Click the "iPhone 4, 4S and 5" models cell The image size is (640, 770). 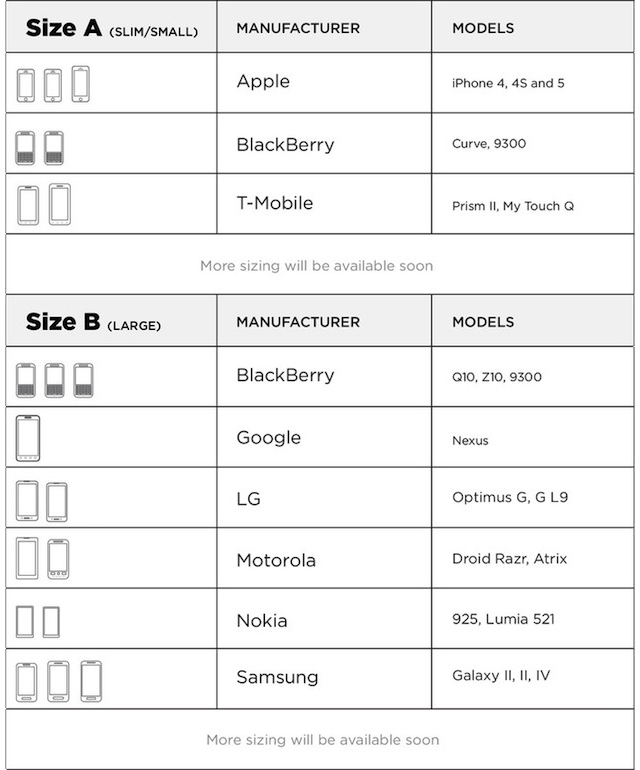508,83
